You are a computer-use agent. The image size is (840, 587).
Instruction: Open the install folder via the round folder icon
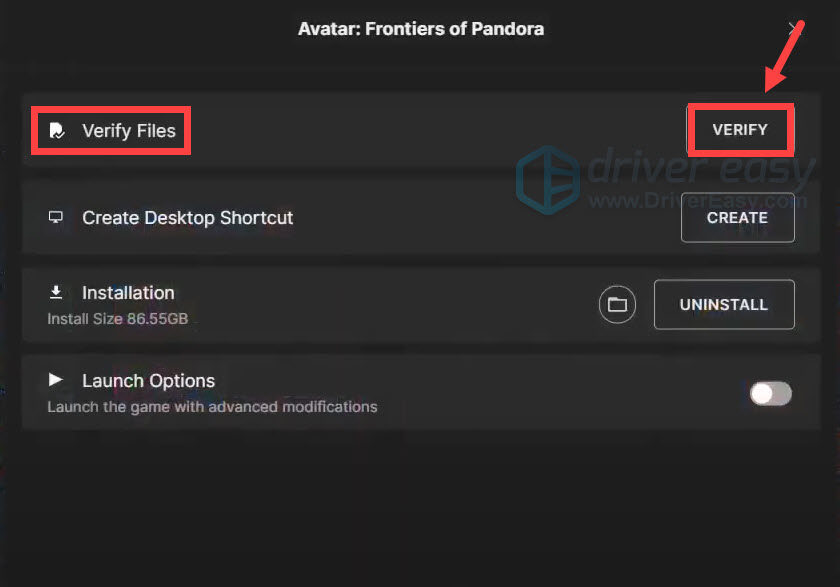(x=617, y=304)
